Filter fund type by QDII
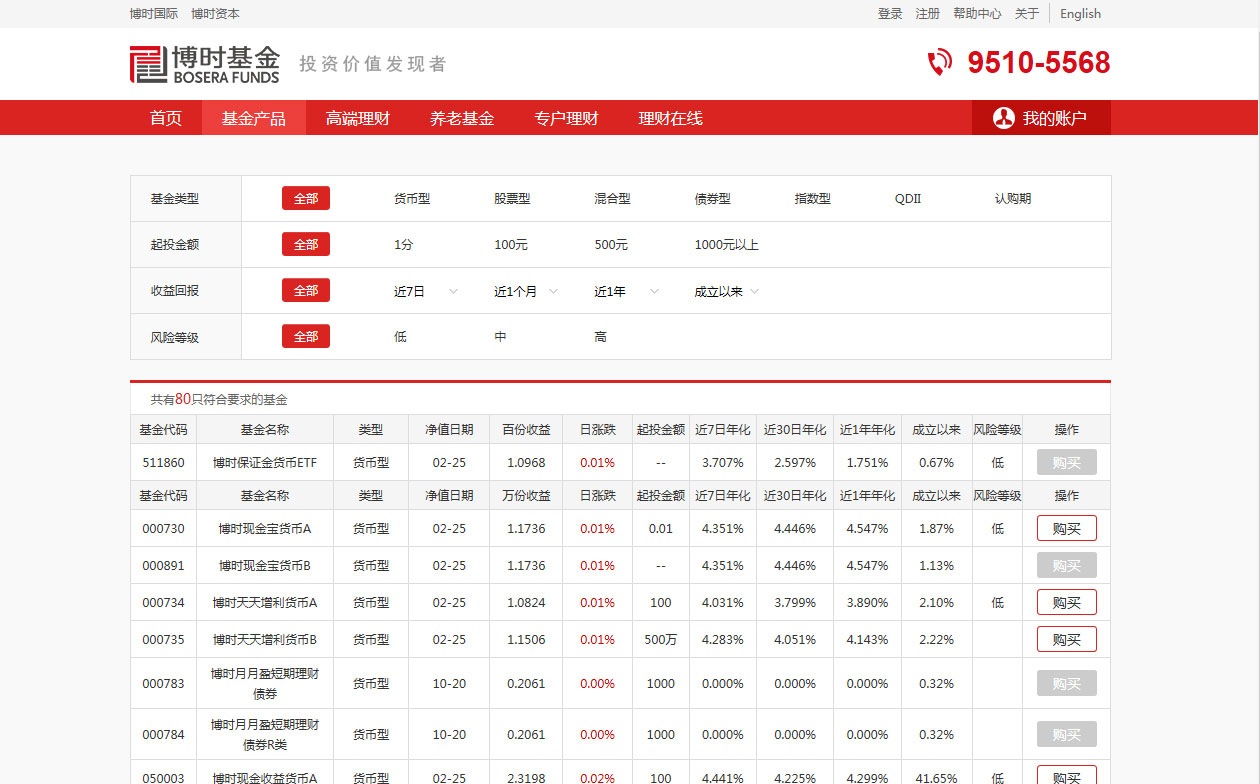Viewport: 1260px width, 784px height. point(908,199)
